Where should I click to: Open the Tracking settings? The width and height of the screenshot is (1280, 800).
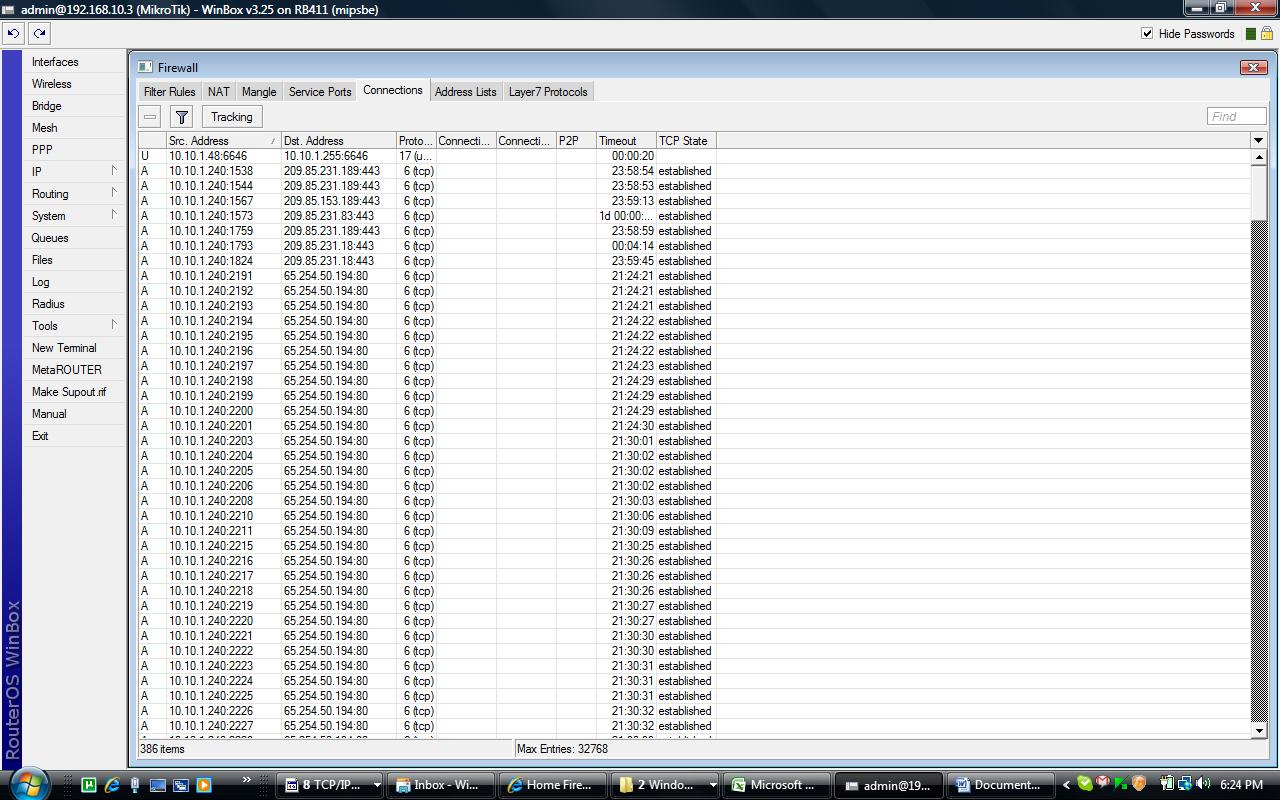coord(231,116)
